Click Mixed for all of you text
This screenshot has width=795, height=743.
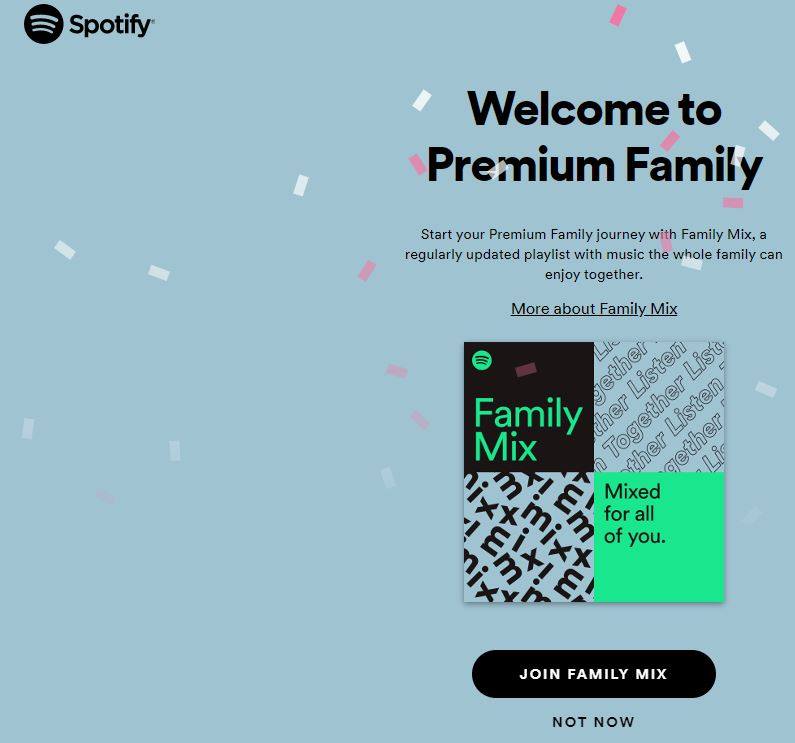coord(634,514)
